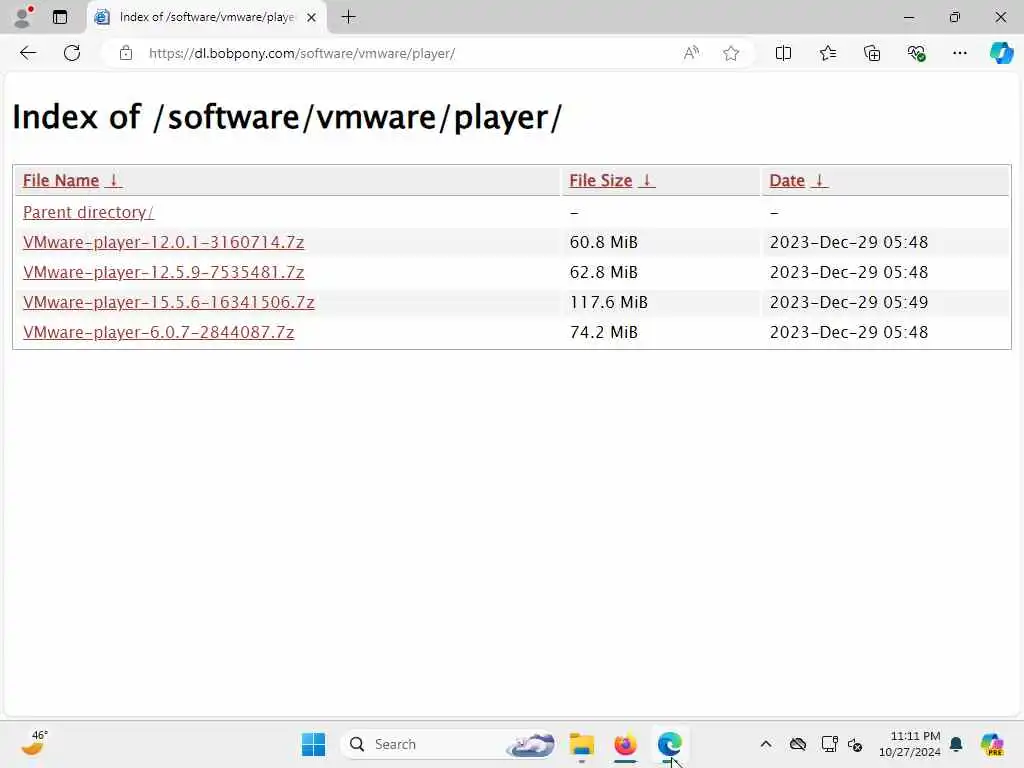Viewport: 1024px width, 768px height.
Task: Go back using the browser back arrow
Action: coord(28,53)
